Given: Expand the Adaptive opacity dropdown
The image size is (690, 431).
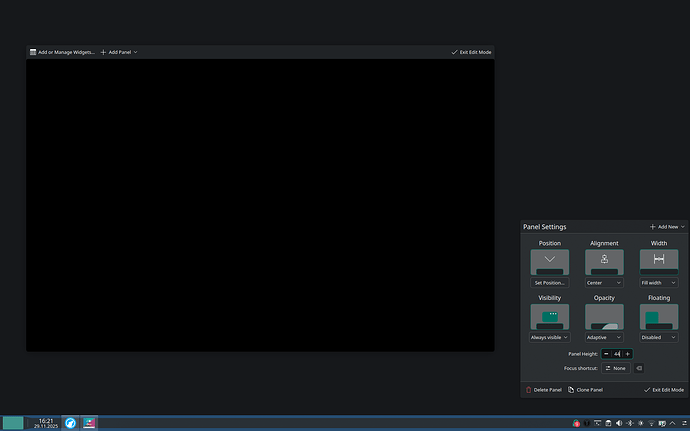Looking at the screenshot, I should click(x=604, y=338).
